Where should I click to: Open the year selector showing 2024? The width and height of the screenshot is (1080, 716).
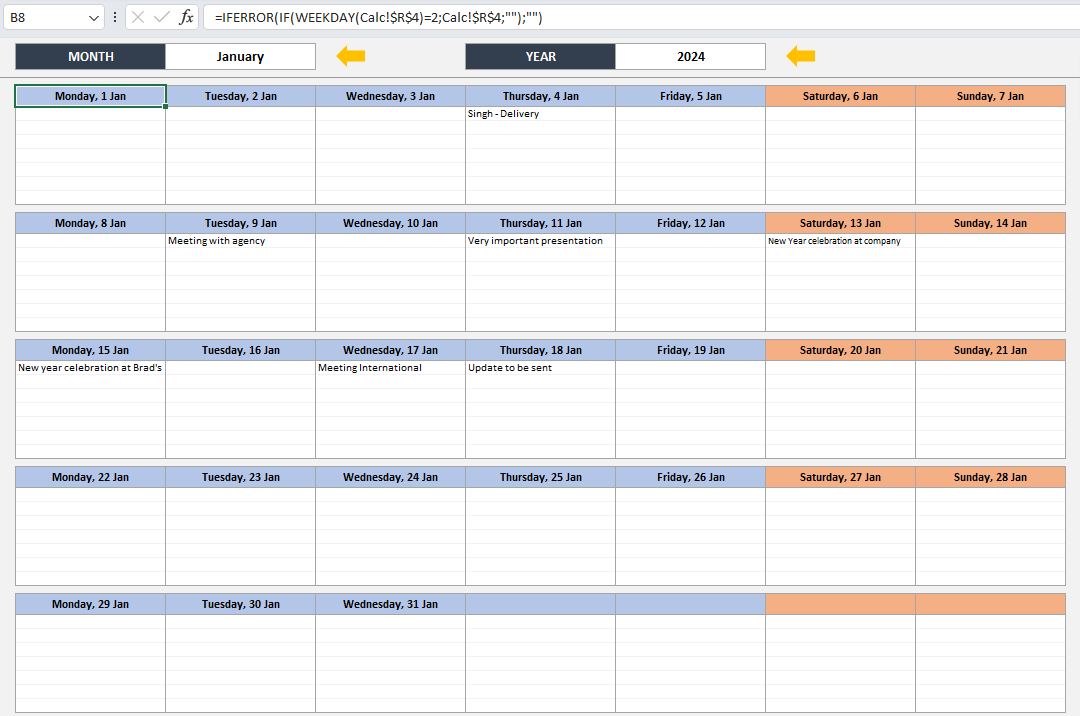pyautogui.click(x=690, y=56)
